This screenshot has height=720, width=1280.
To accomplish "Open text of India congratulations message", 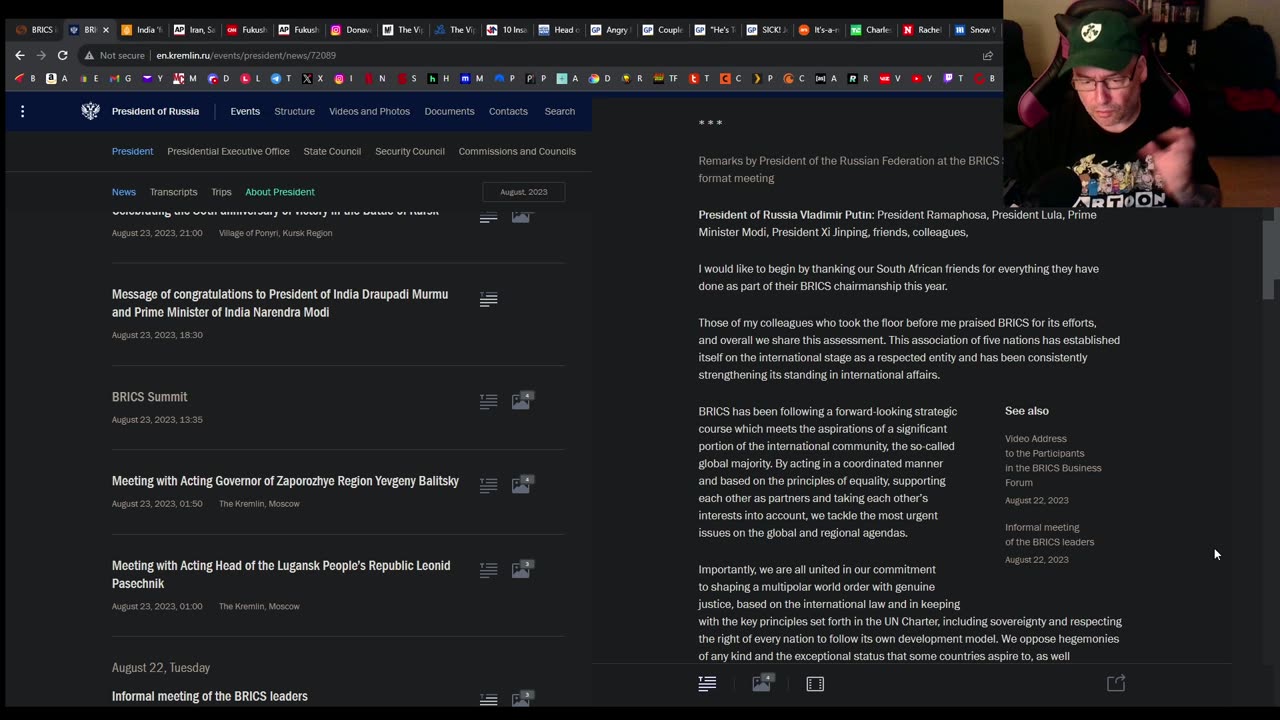I will 488,299.
